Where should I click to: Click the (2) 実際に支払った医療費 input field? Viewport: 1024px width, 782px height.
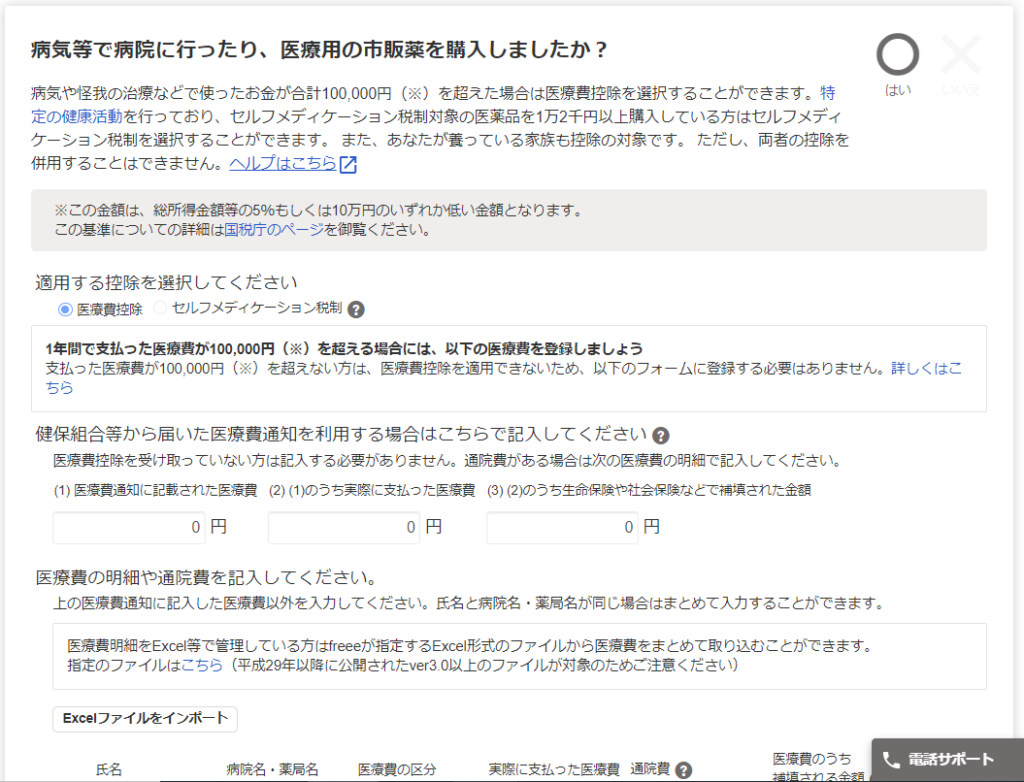click(x=345, y=526)
